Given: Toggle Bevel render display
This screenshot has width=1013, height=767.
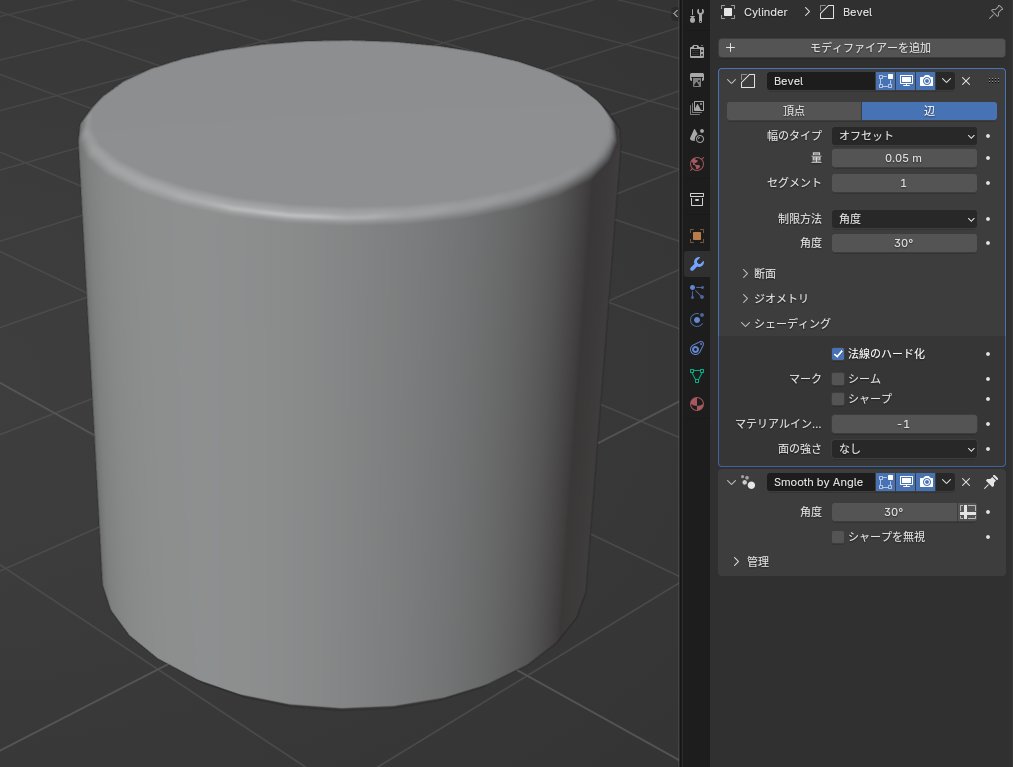Looking at the screenshot, I should point(926,81).
